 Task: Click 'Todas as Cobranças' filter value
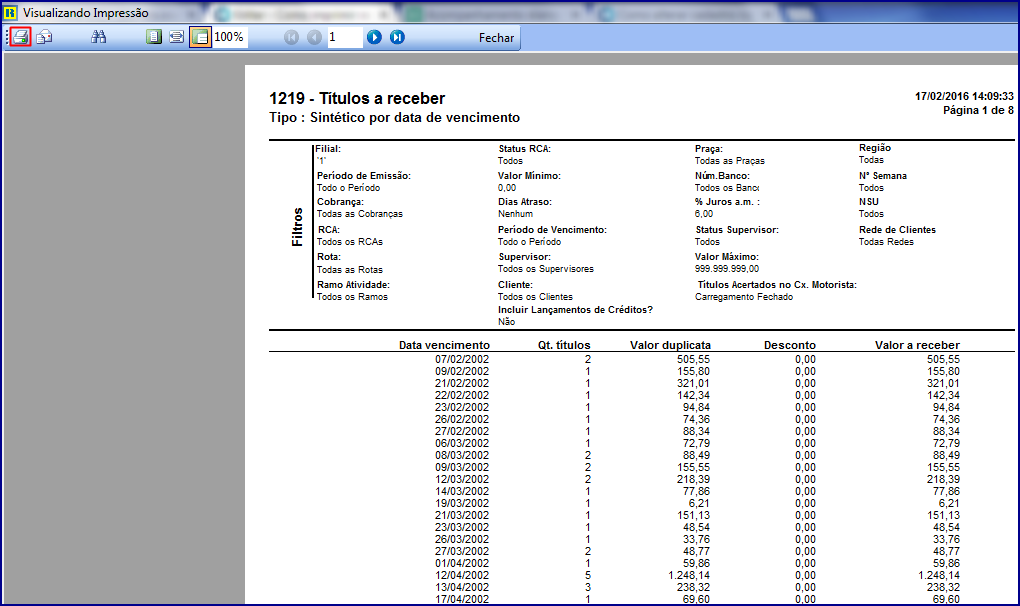point(360,214)
